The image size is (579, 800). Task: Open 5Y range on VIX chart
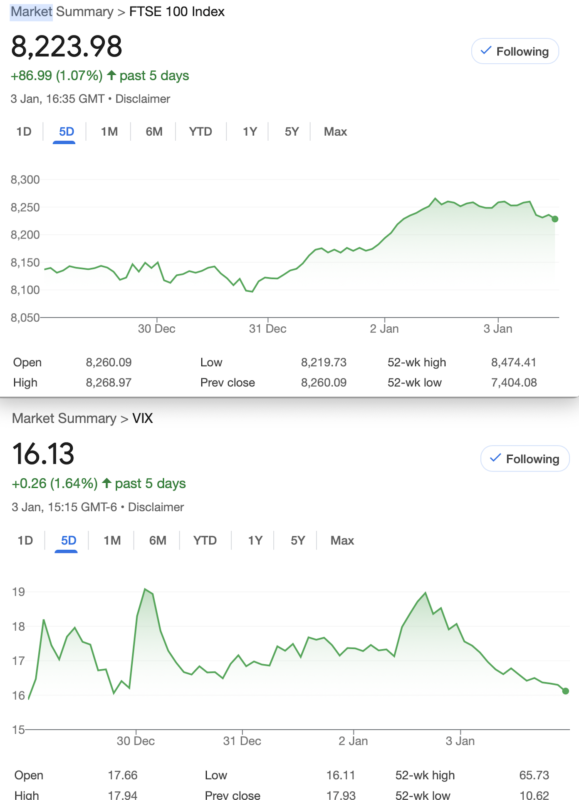click(x=298, y=540)
